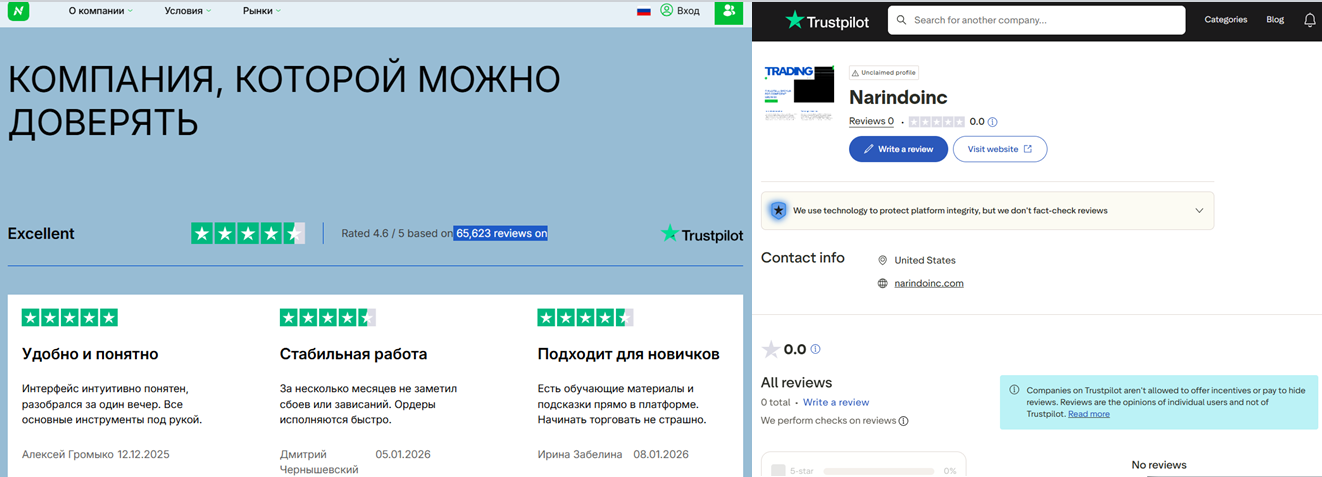Viewport: 1322px width, 477px height.
Task: Click the 'Search for another company' field
Action: pyautogui.click(x=1036, y=20)
